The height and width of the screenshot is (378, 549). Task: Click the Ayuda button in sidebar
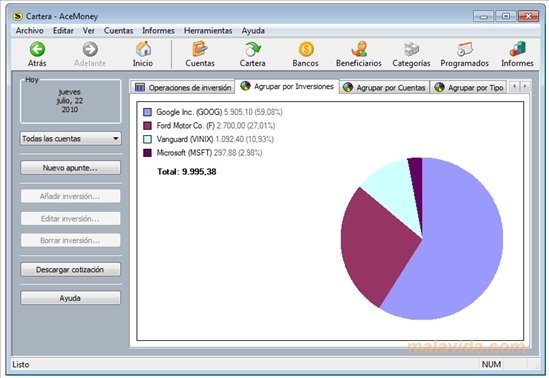click(70, 298)
